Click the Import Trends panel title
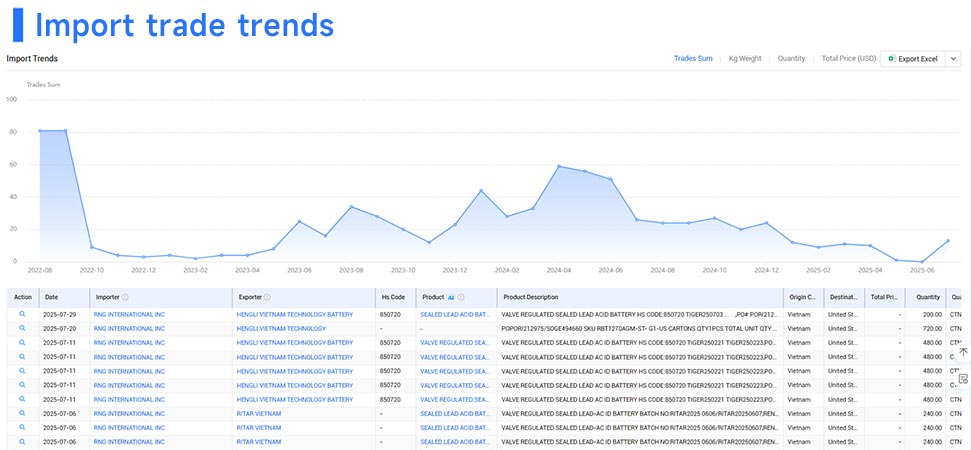The width and height of the screenshot is (971, 450). [32, 59]
